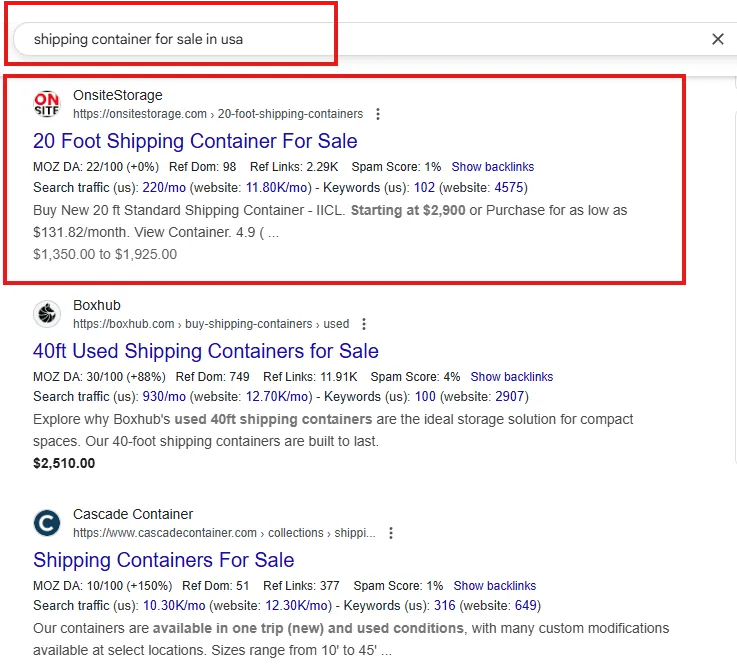Viewport: 737px width, 664px height.
Task: Click 'Ref Links: 11.91K' metric
Action: pos(310,377)
